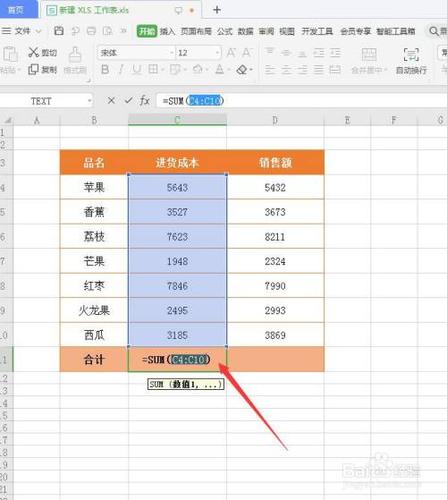The height and width of the screenshot is (500, 447).
Task: Toggle underline formatting
Action: [136, 70]
